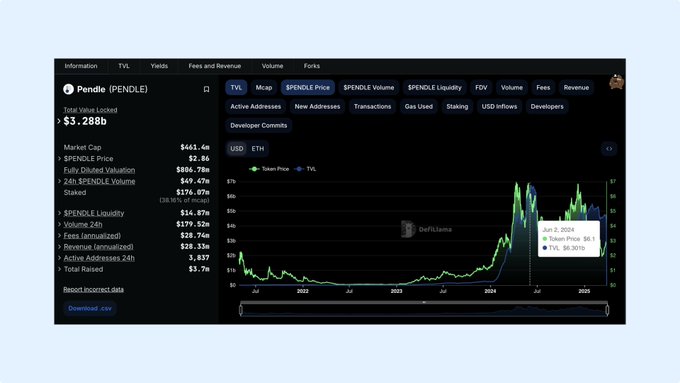This screenshot has height=383, width=680.
Task: Click the Staked $176.07m value
Action: point(193,192)
